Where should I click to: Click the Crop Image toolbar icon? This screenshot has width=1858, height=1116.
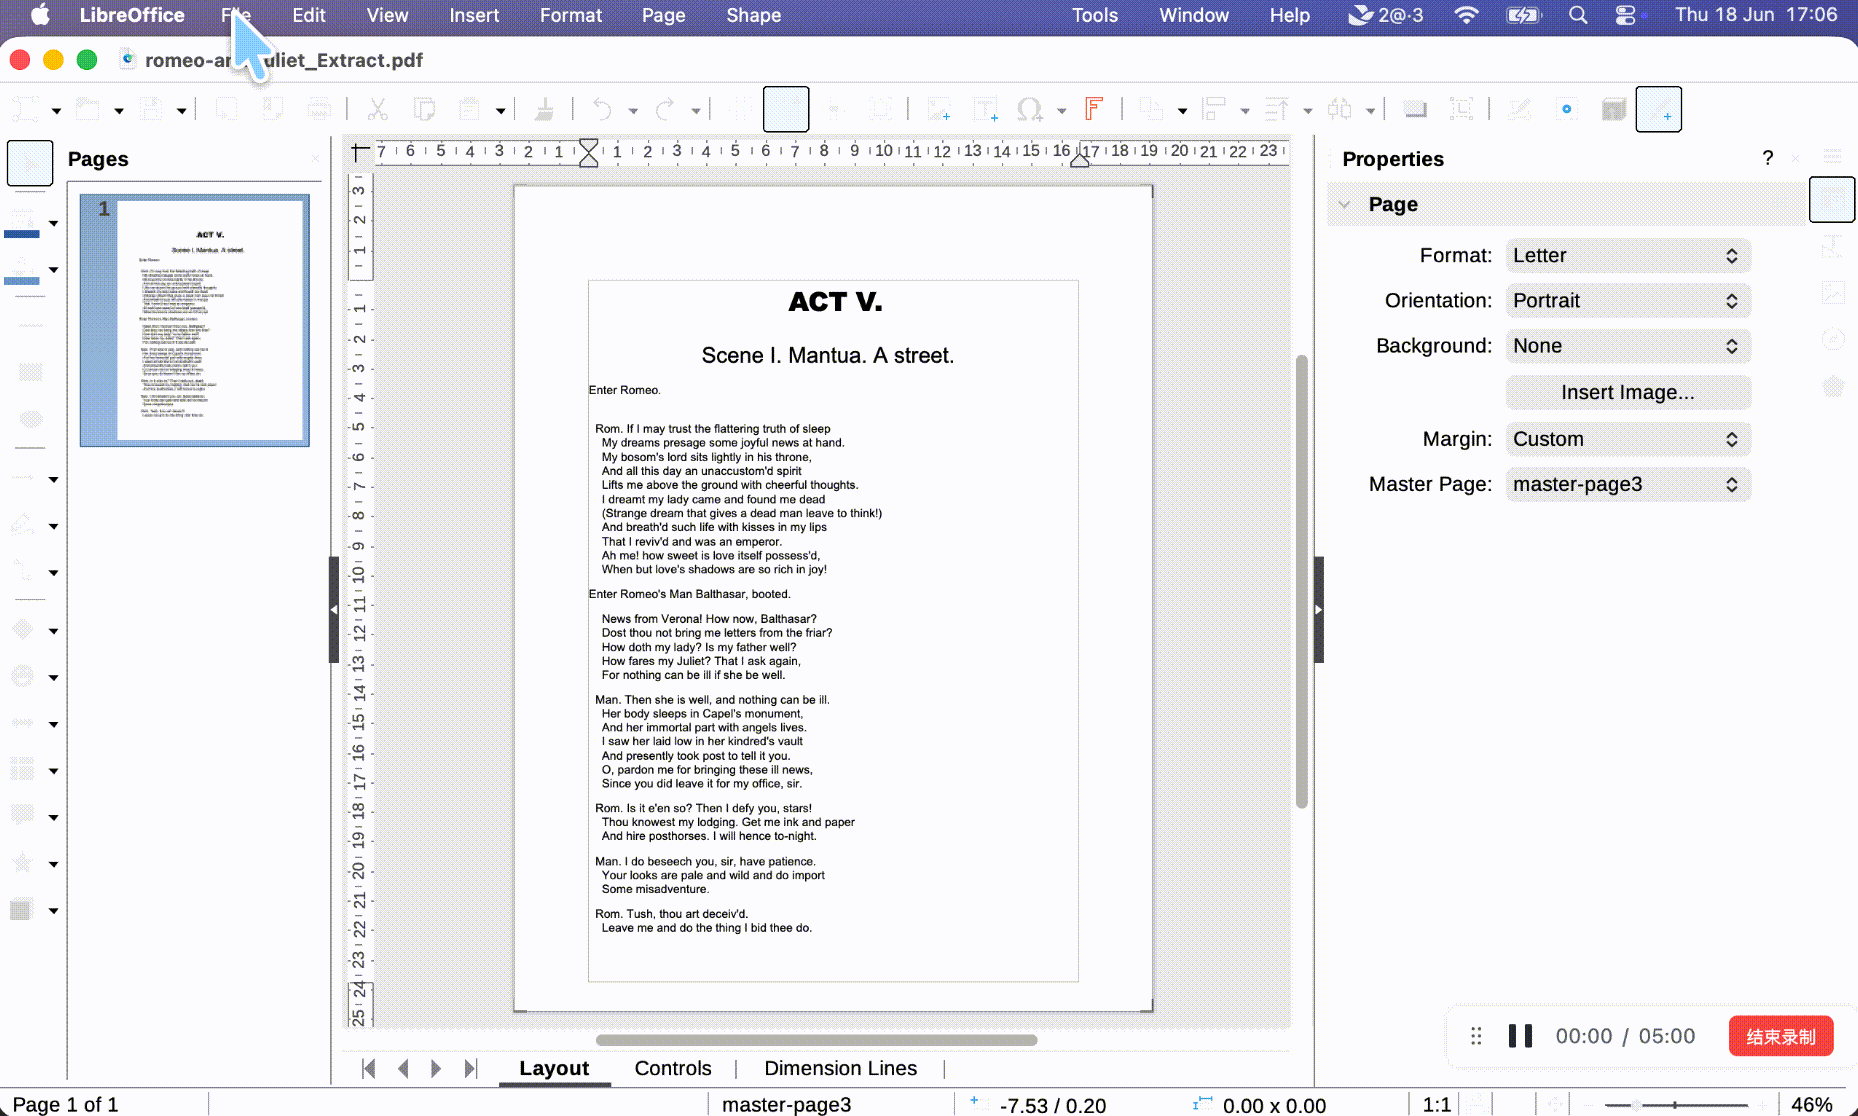[1462, 109]
